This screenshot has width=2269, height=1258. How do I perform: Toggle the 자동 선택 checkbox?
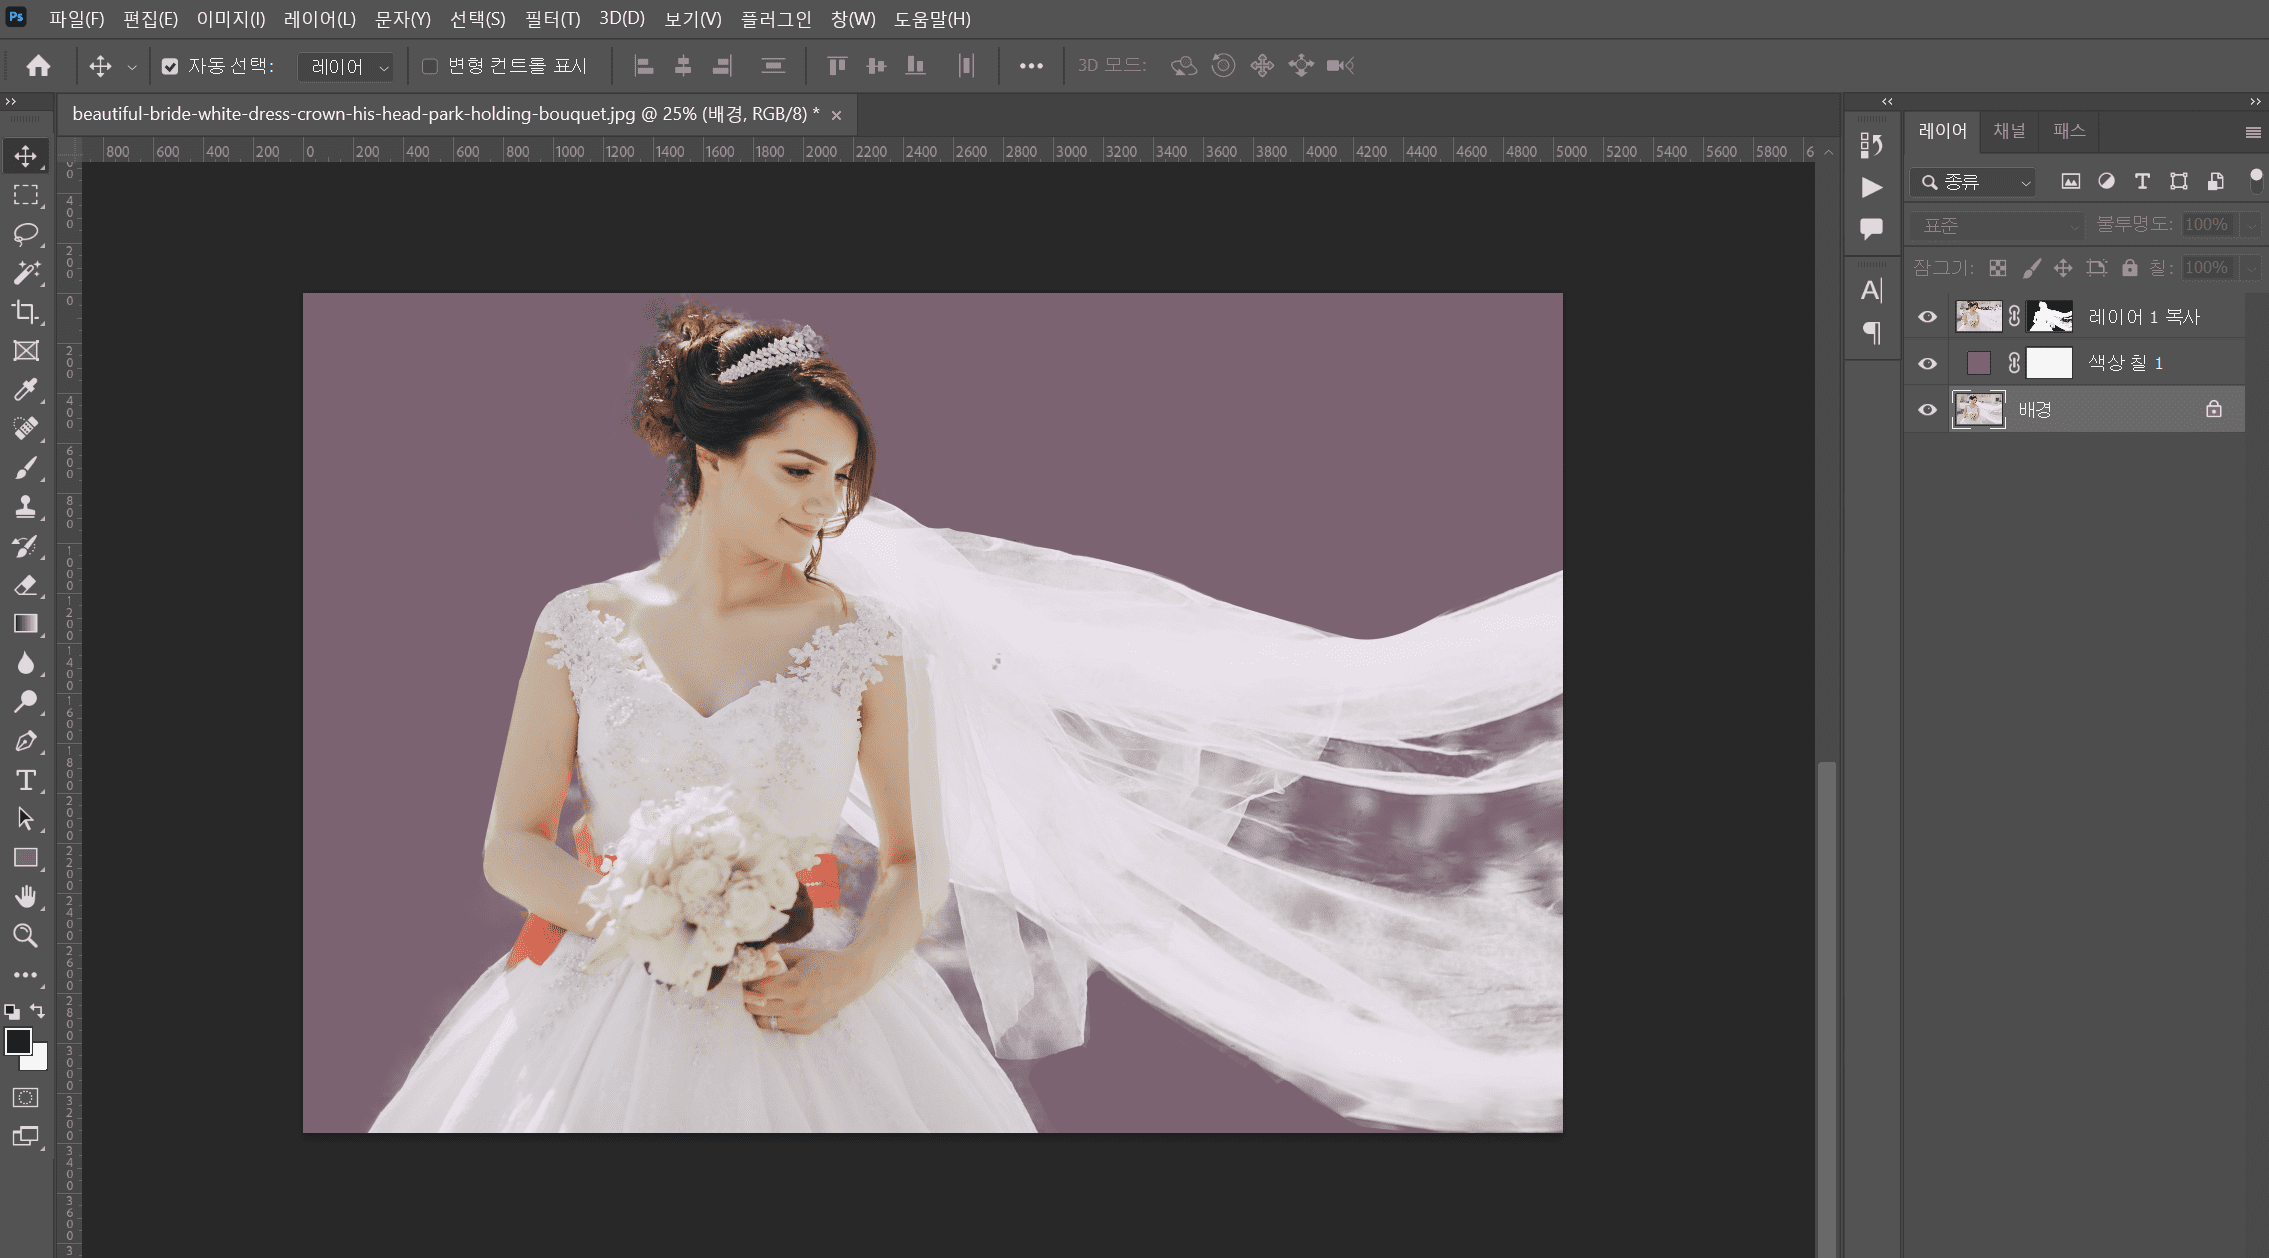170,66
